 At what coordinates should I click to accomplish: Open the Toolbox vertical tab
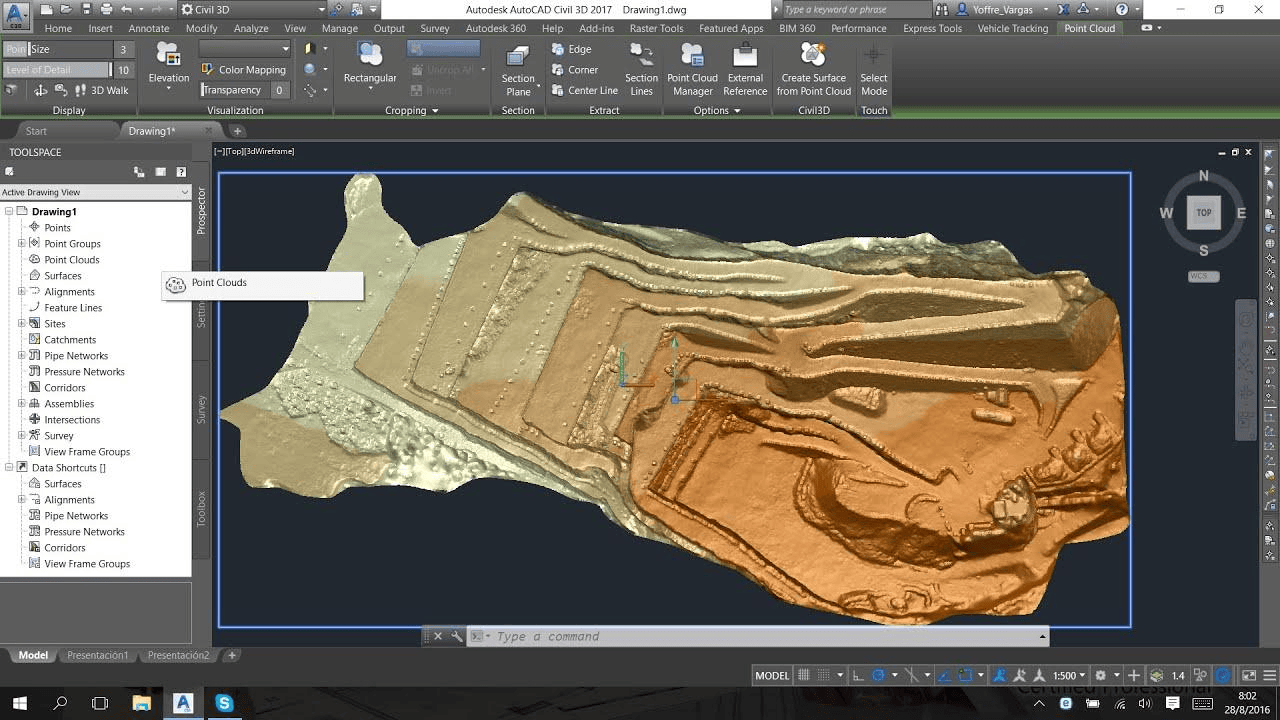click(x=201, y=509)
